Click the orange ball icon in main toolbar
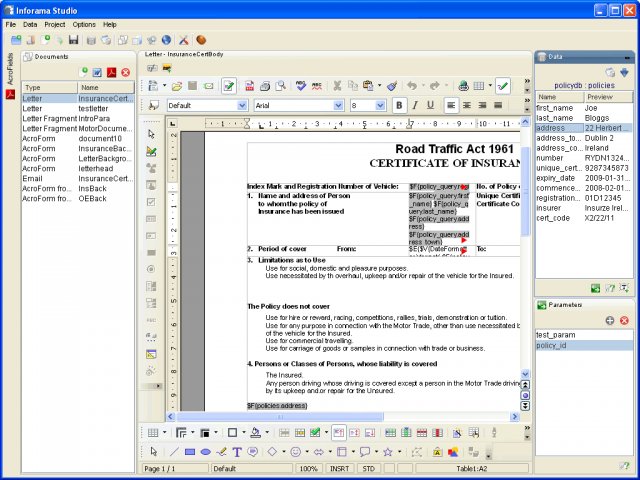Viewport: 640px width, 480px height. (201, 40)
